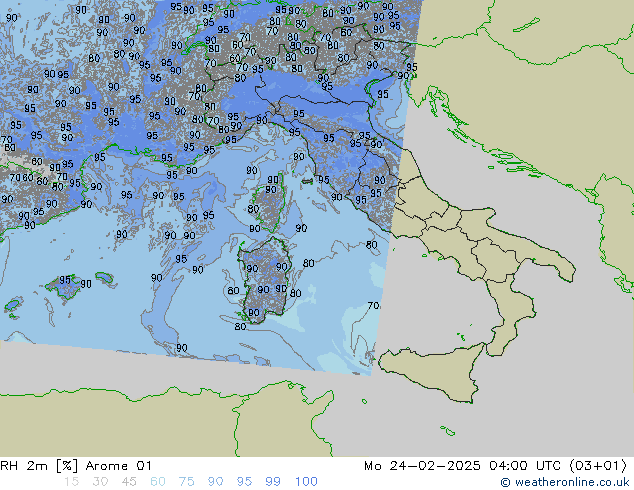Viewport: 634px width, 490px height.
Task: Select the 100 legend value
Action: click(x=306, y=482)
